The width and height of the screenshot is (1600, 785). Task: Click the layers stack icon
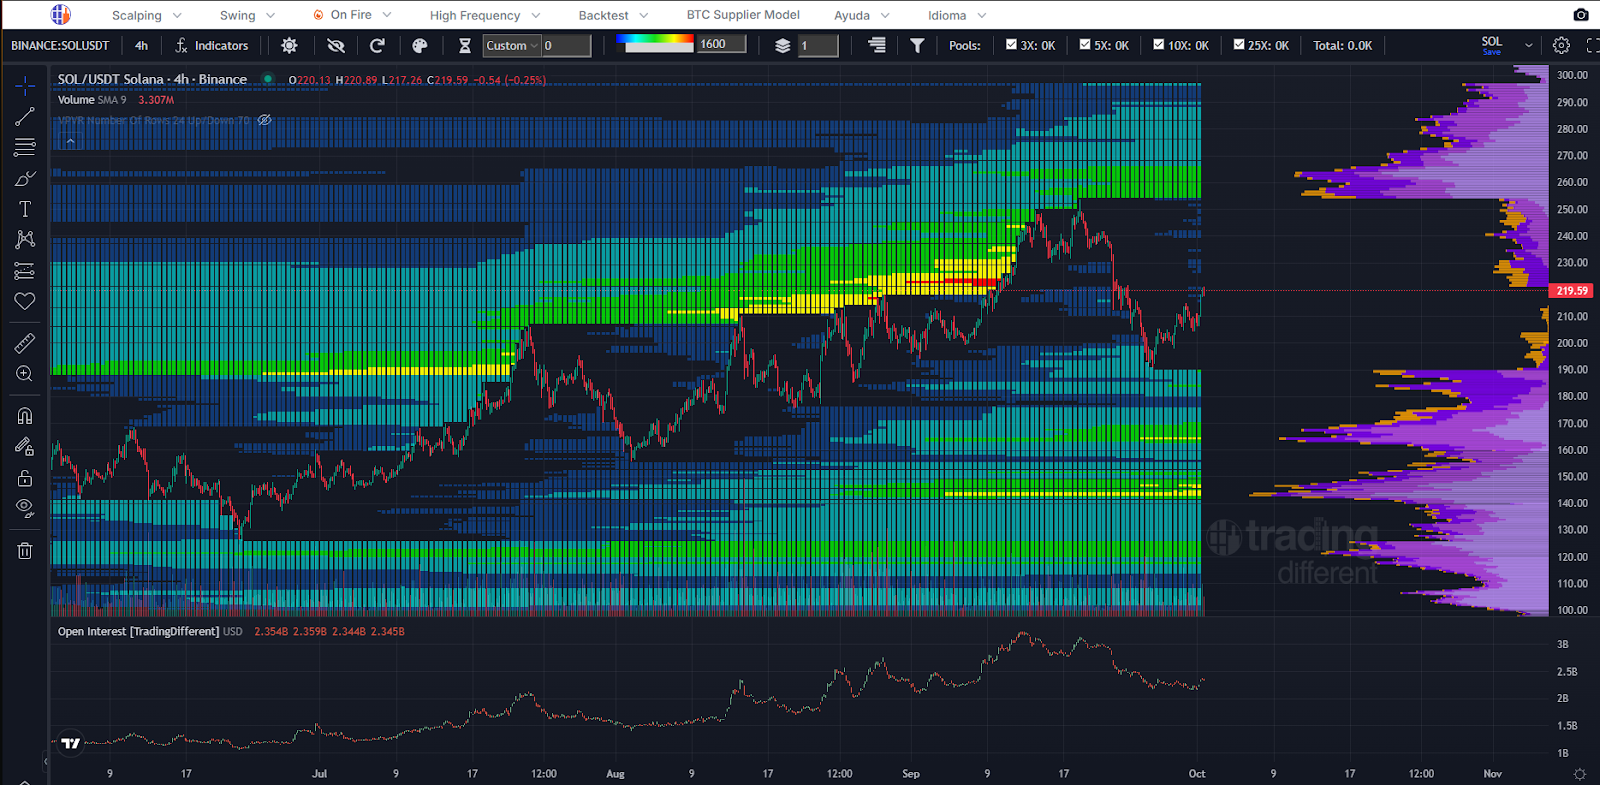point(783,46)
